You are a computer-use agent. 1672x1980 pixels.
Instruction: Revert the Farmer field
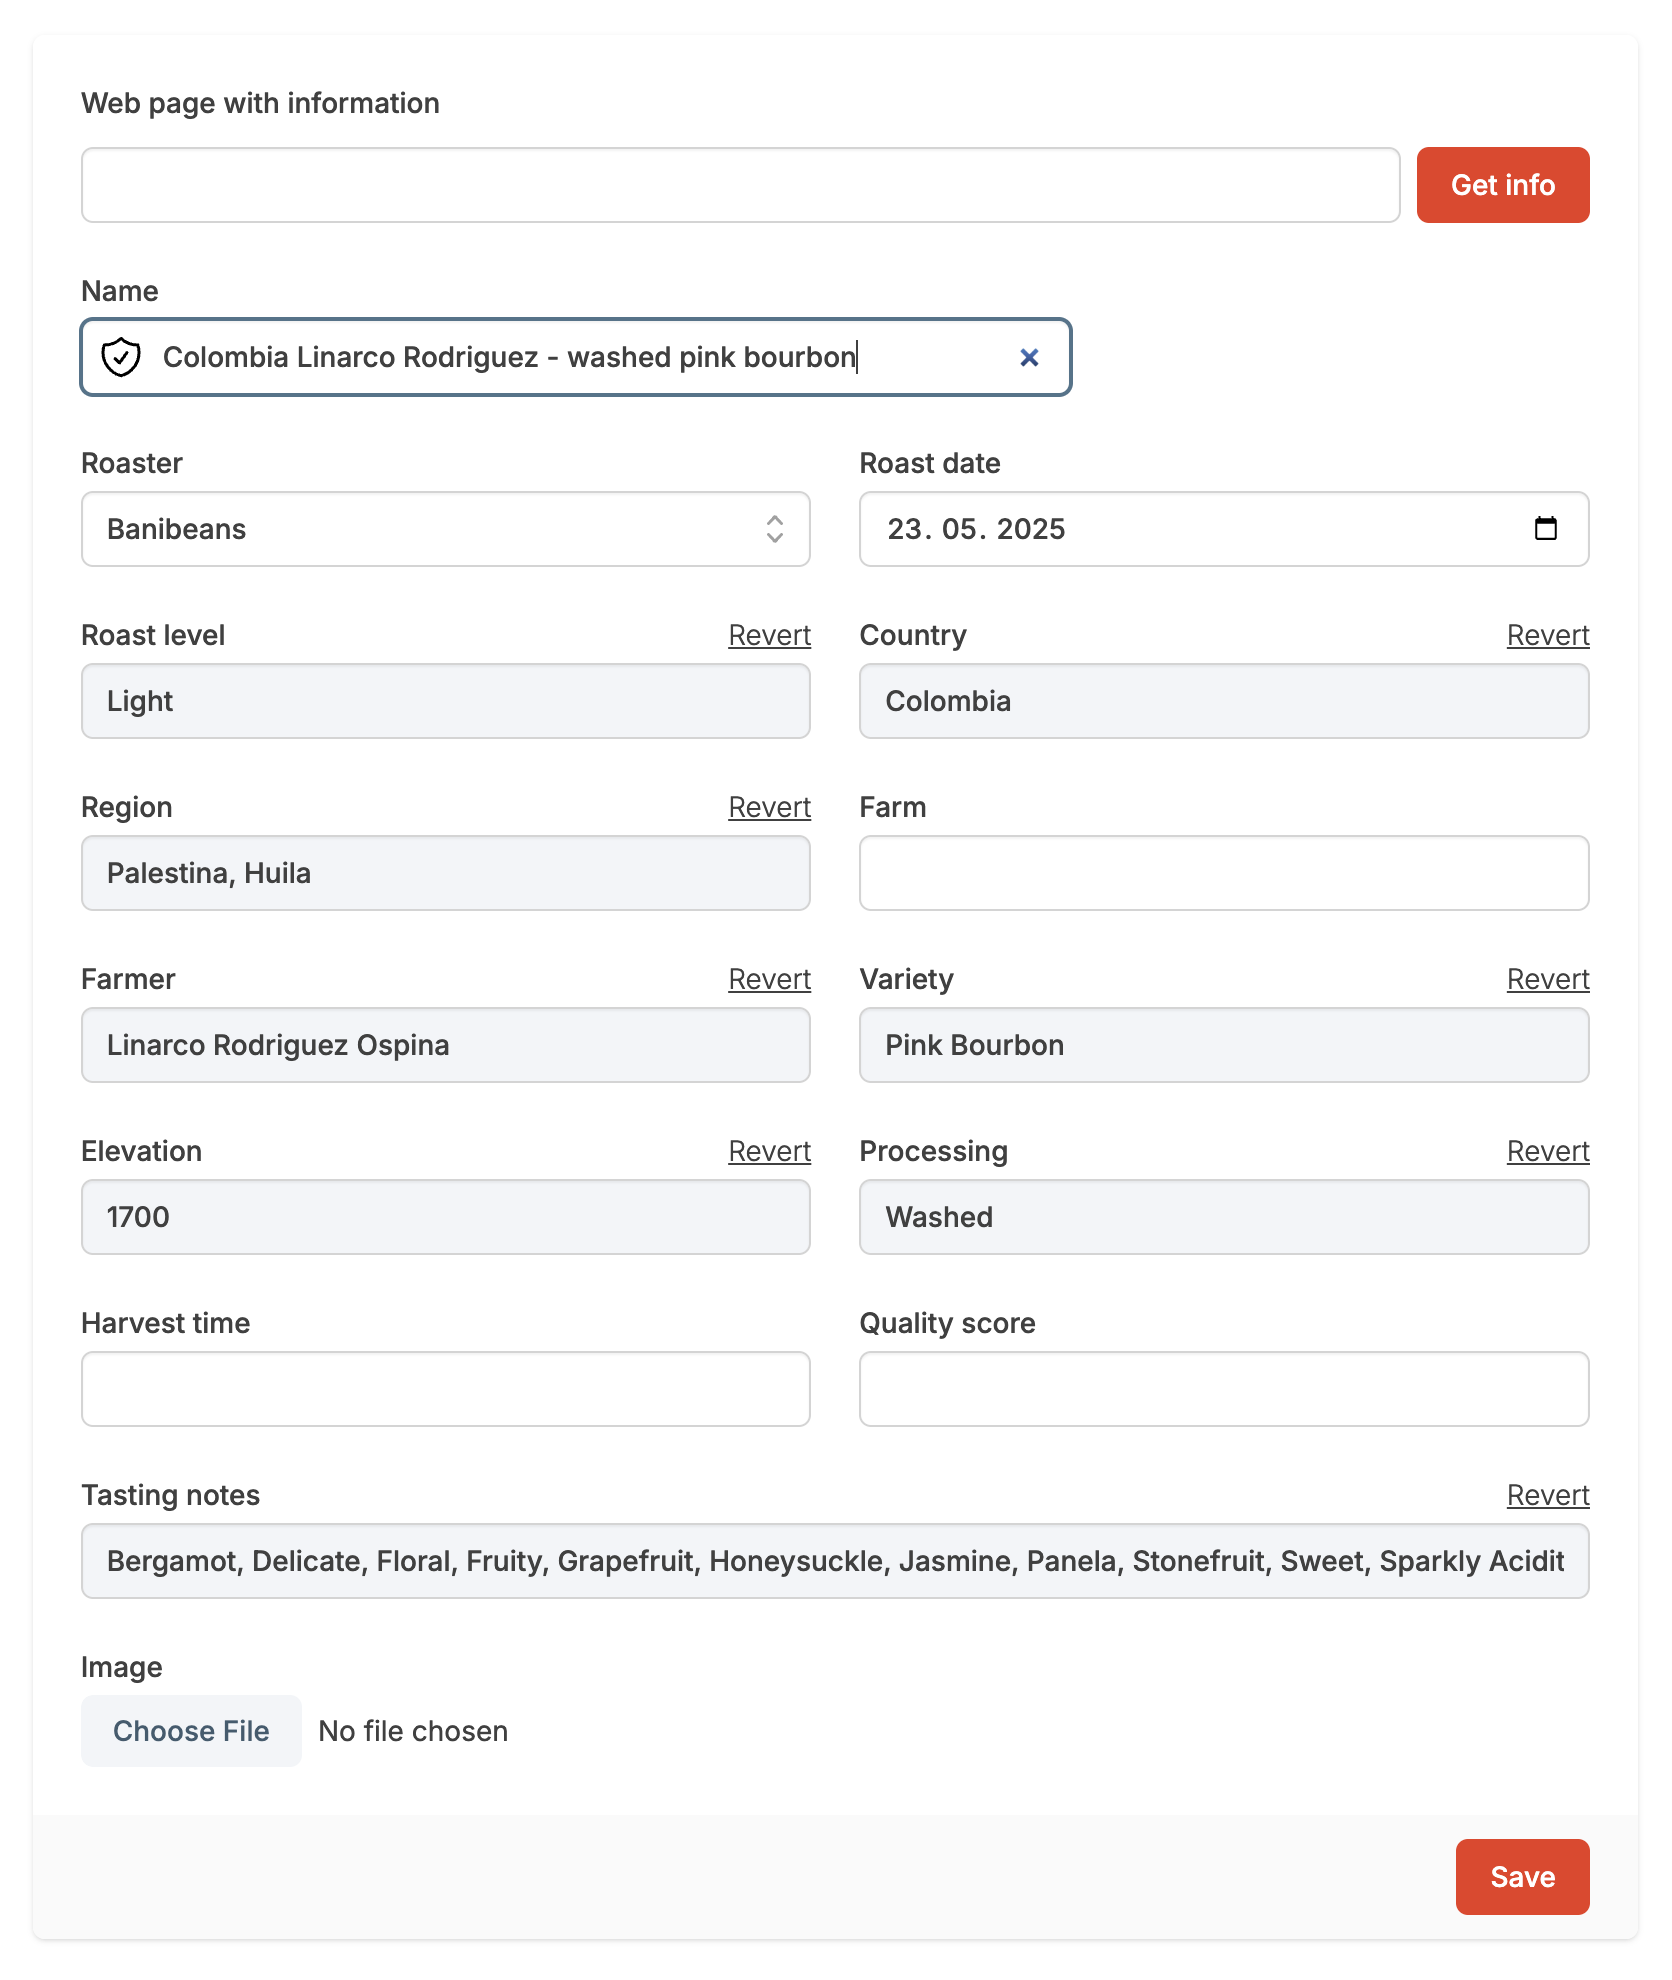pyautogui.click(x=768, y=979)
